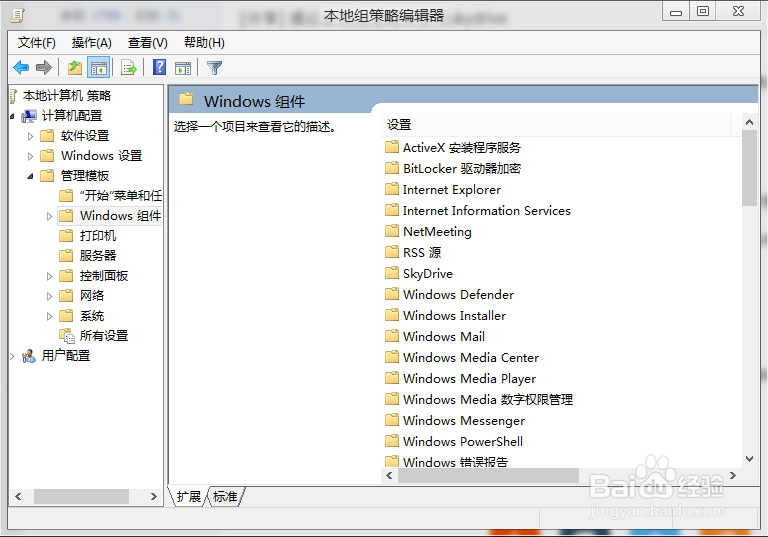Screen dimensions: 768x537
Task: Select Windows Messenger entry
Action: point(464,421)
